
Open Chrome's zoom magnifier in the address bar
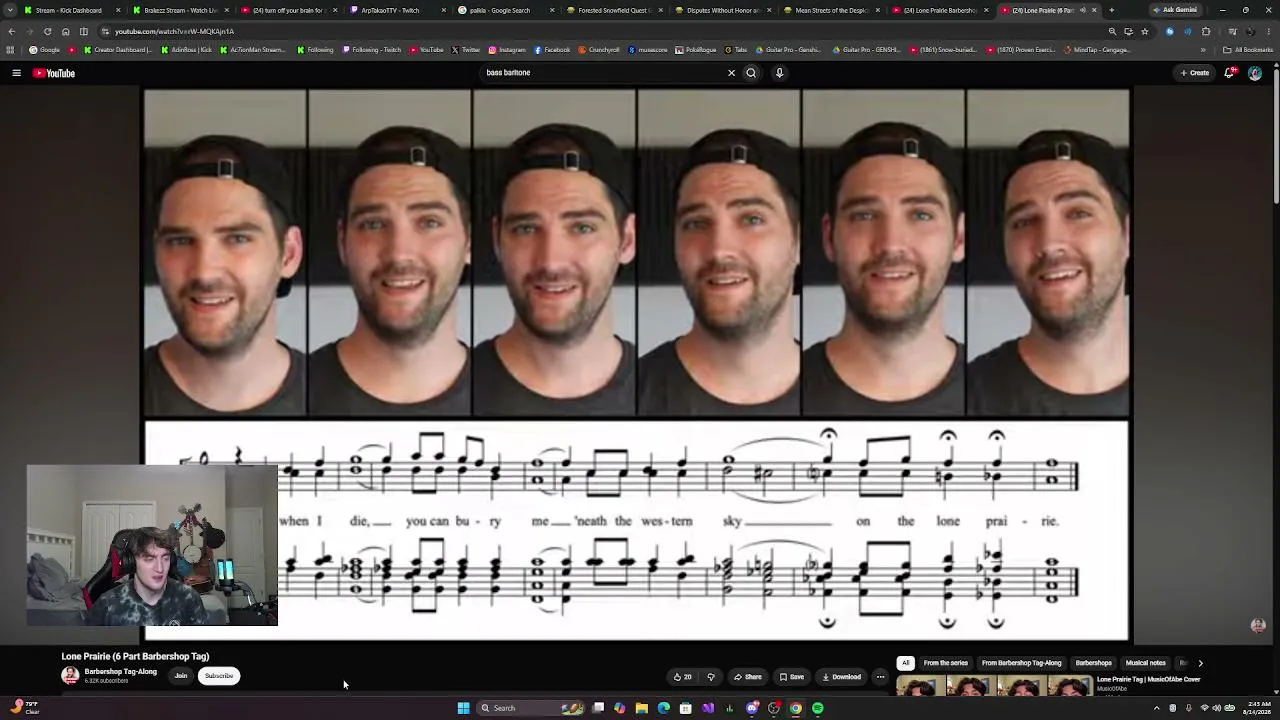[x=1112, y=31]
